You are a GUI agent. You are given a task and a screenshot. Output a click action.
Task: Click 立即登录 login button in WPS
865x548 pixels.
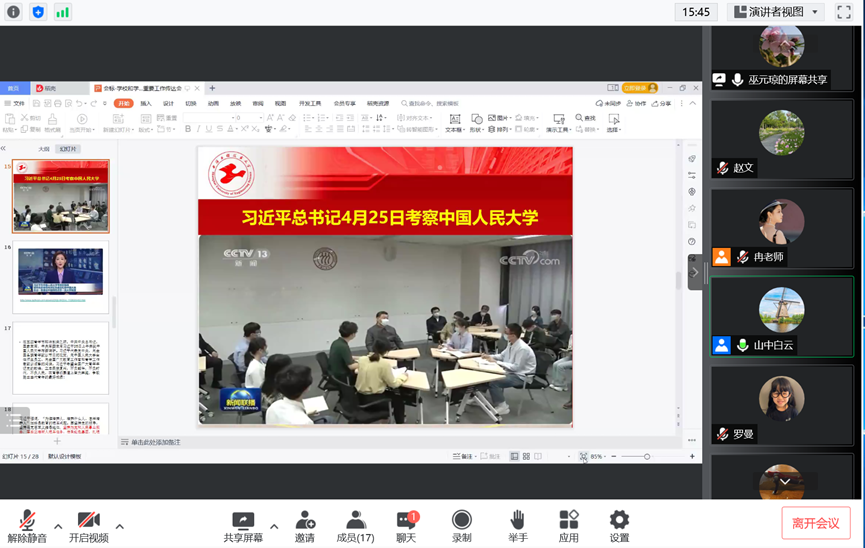[x=640, y=88]
